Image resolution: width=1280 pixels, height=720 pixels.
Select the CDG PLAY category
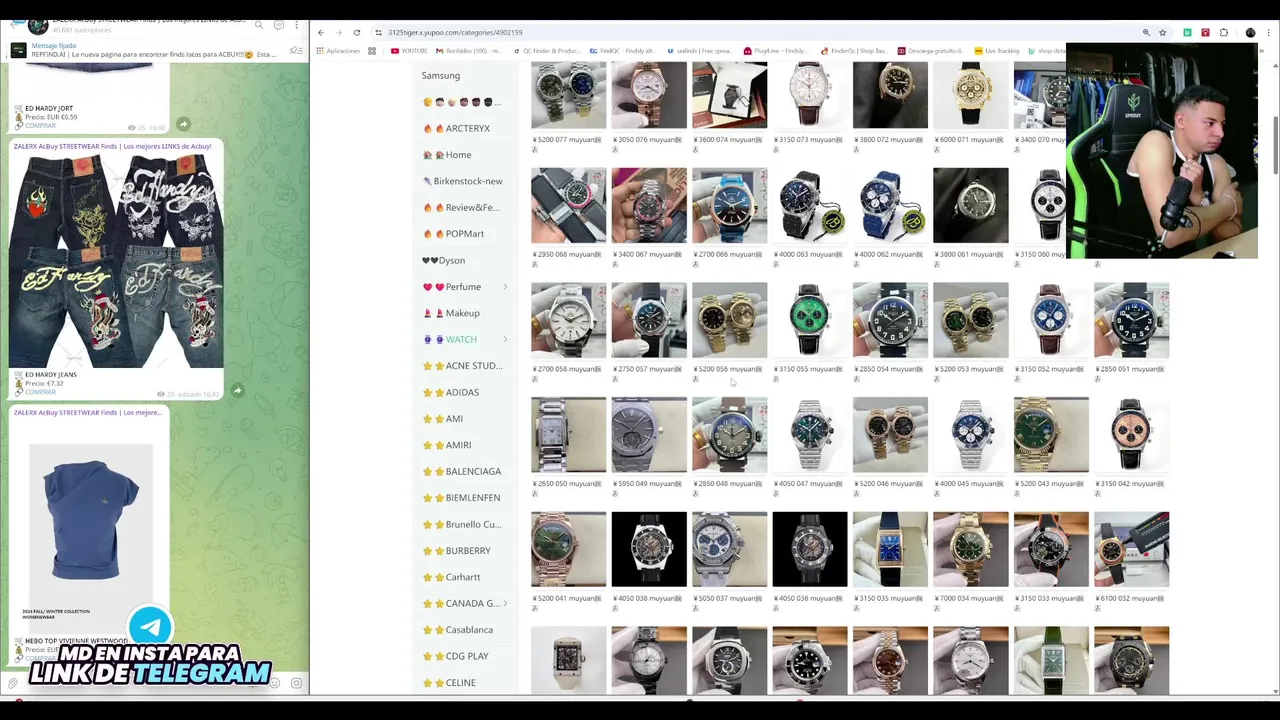(456, 656)
